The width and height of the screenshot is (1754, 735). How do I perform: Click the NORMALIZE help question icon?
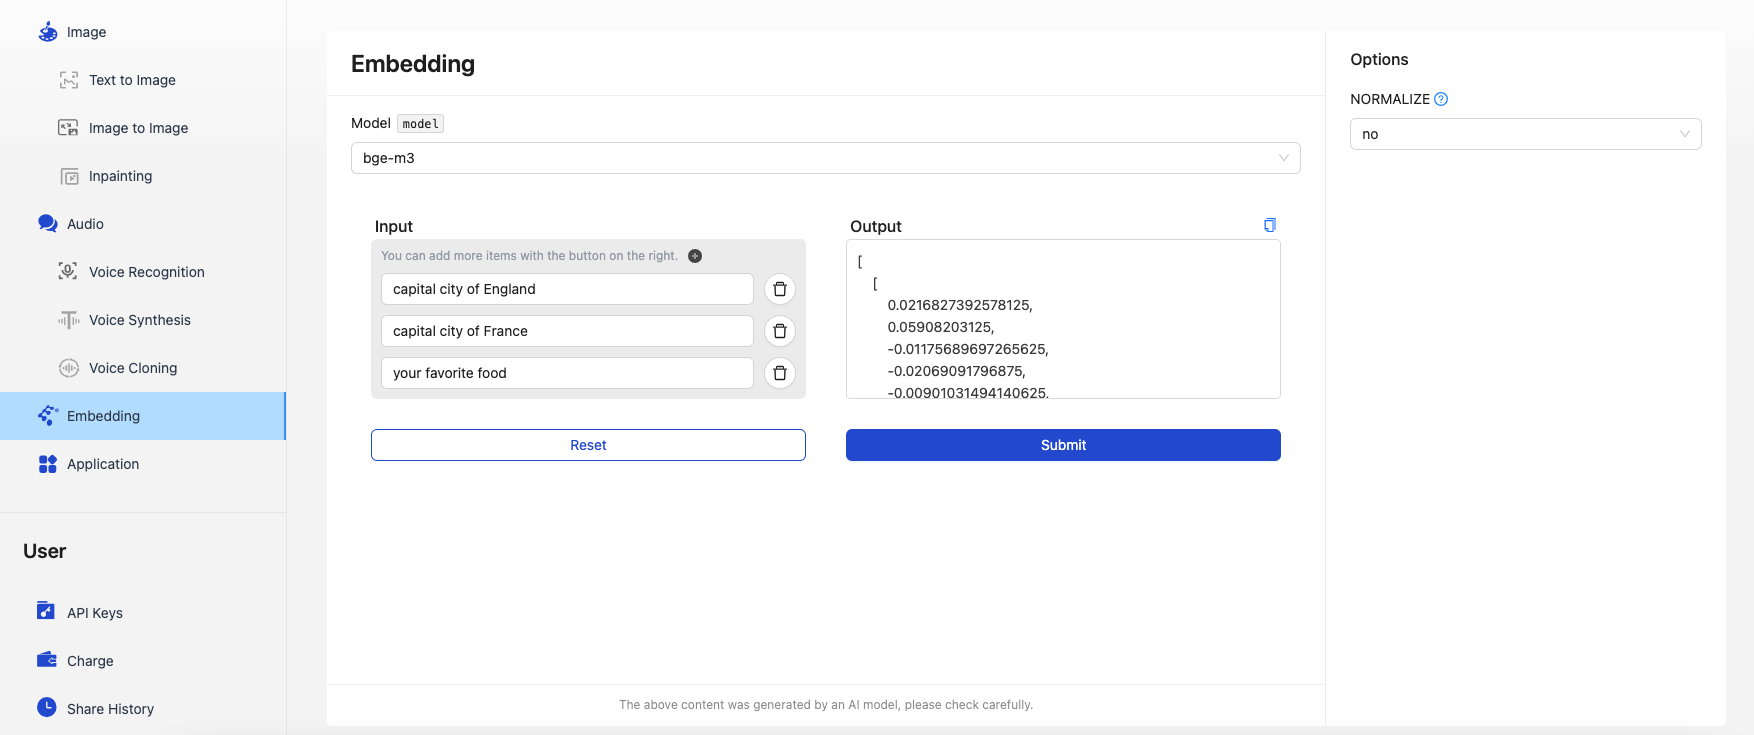click(x=1441, y=99)
